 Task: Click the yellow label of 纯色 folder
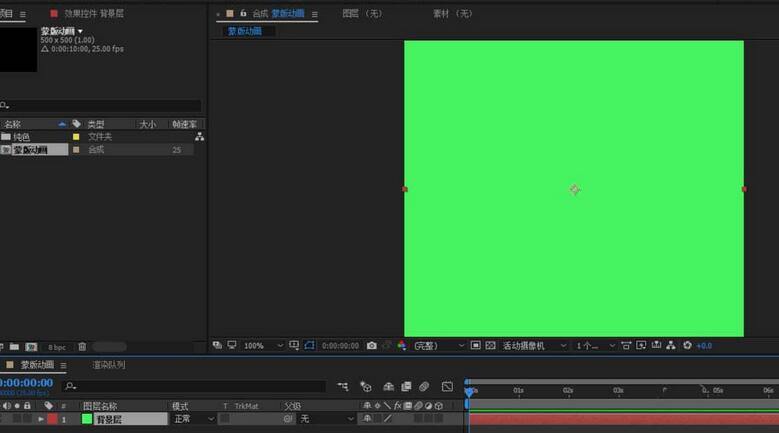click(76, 137)
